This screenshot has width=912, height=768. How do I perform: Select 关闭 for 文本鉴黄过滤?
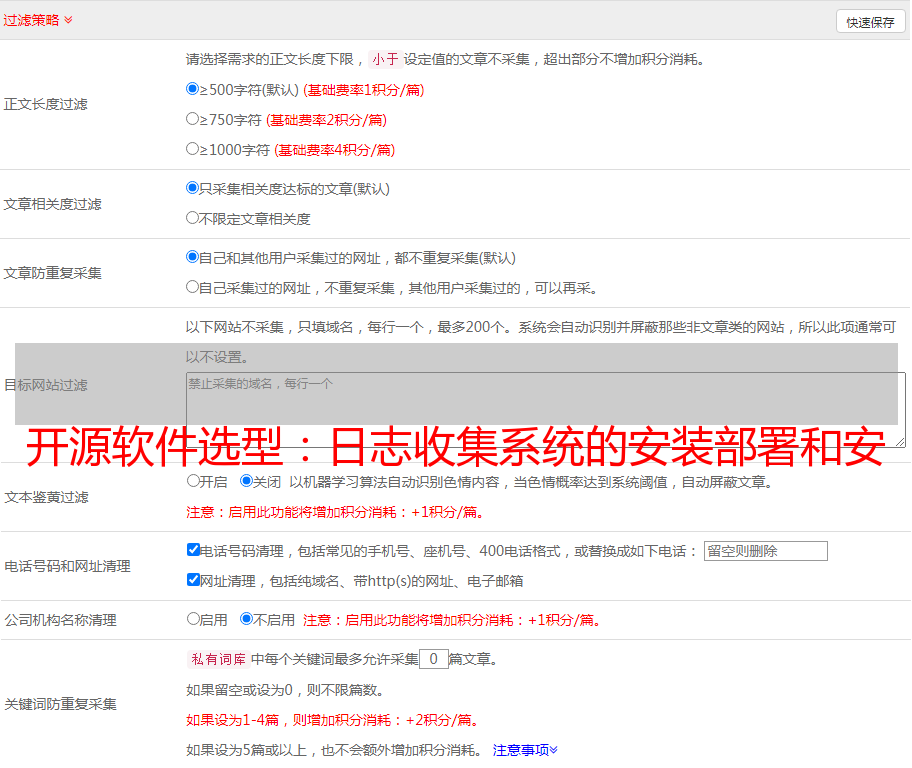(x=246, y=481)
